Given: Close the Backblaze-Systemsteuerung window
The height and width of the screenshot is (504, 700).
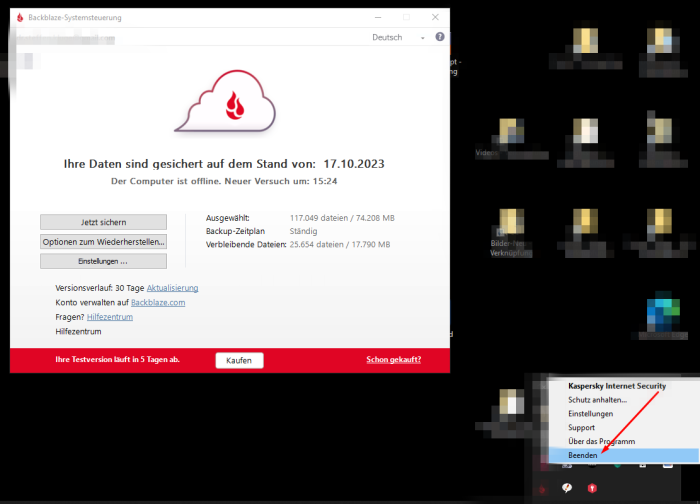Looking at the screenshot, I should [x=435, y=17].
